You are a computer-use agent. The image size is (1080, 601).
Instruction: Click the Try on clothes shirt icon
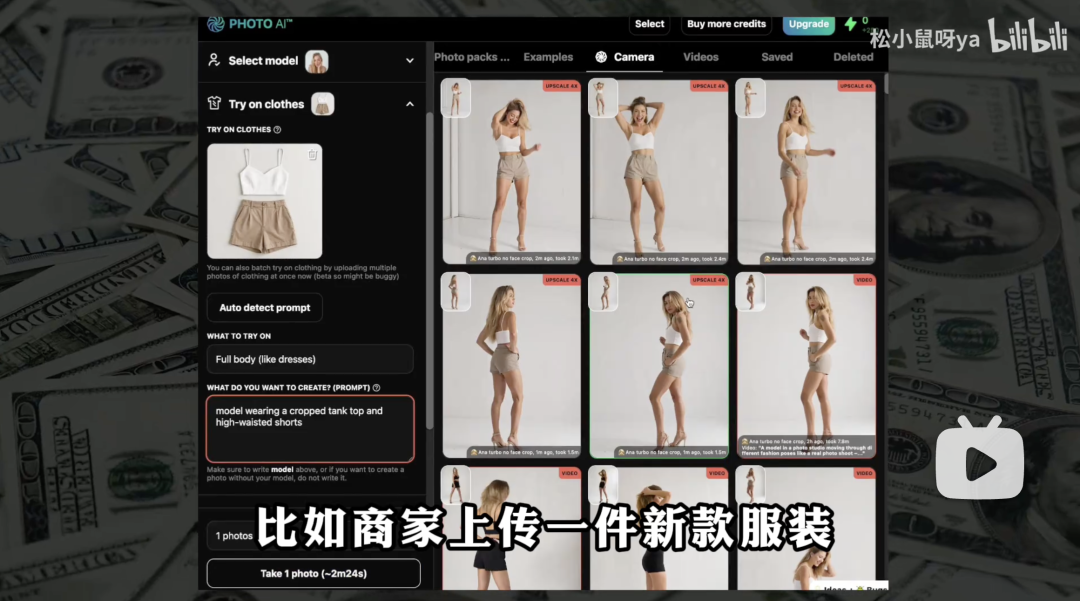click(x=214, y=103)
